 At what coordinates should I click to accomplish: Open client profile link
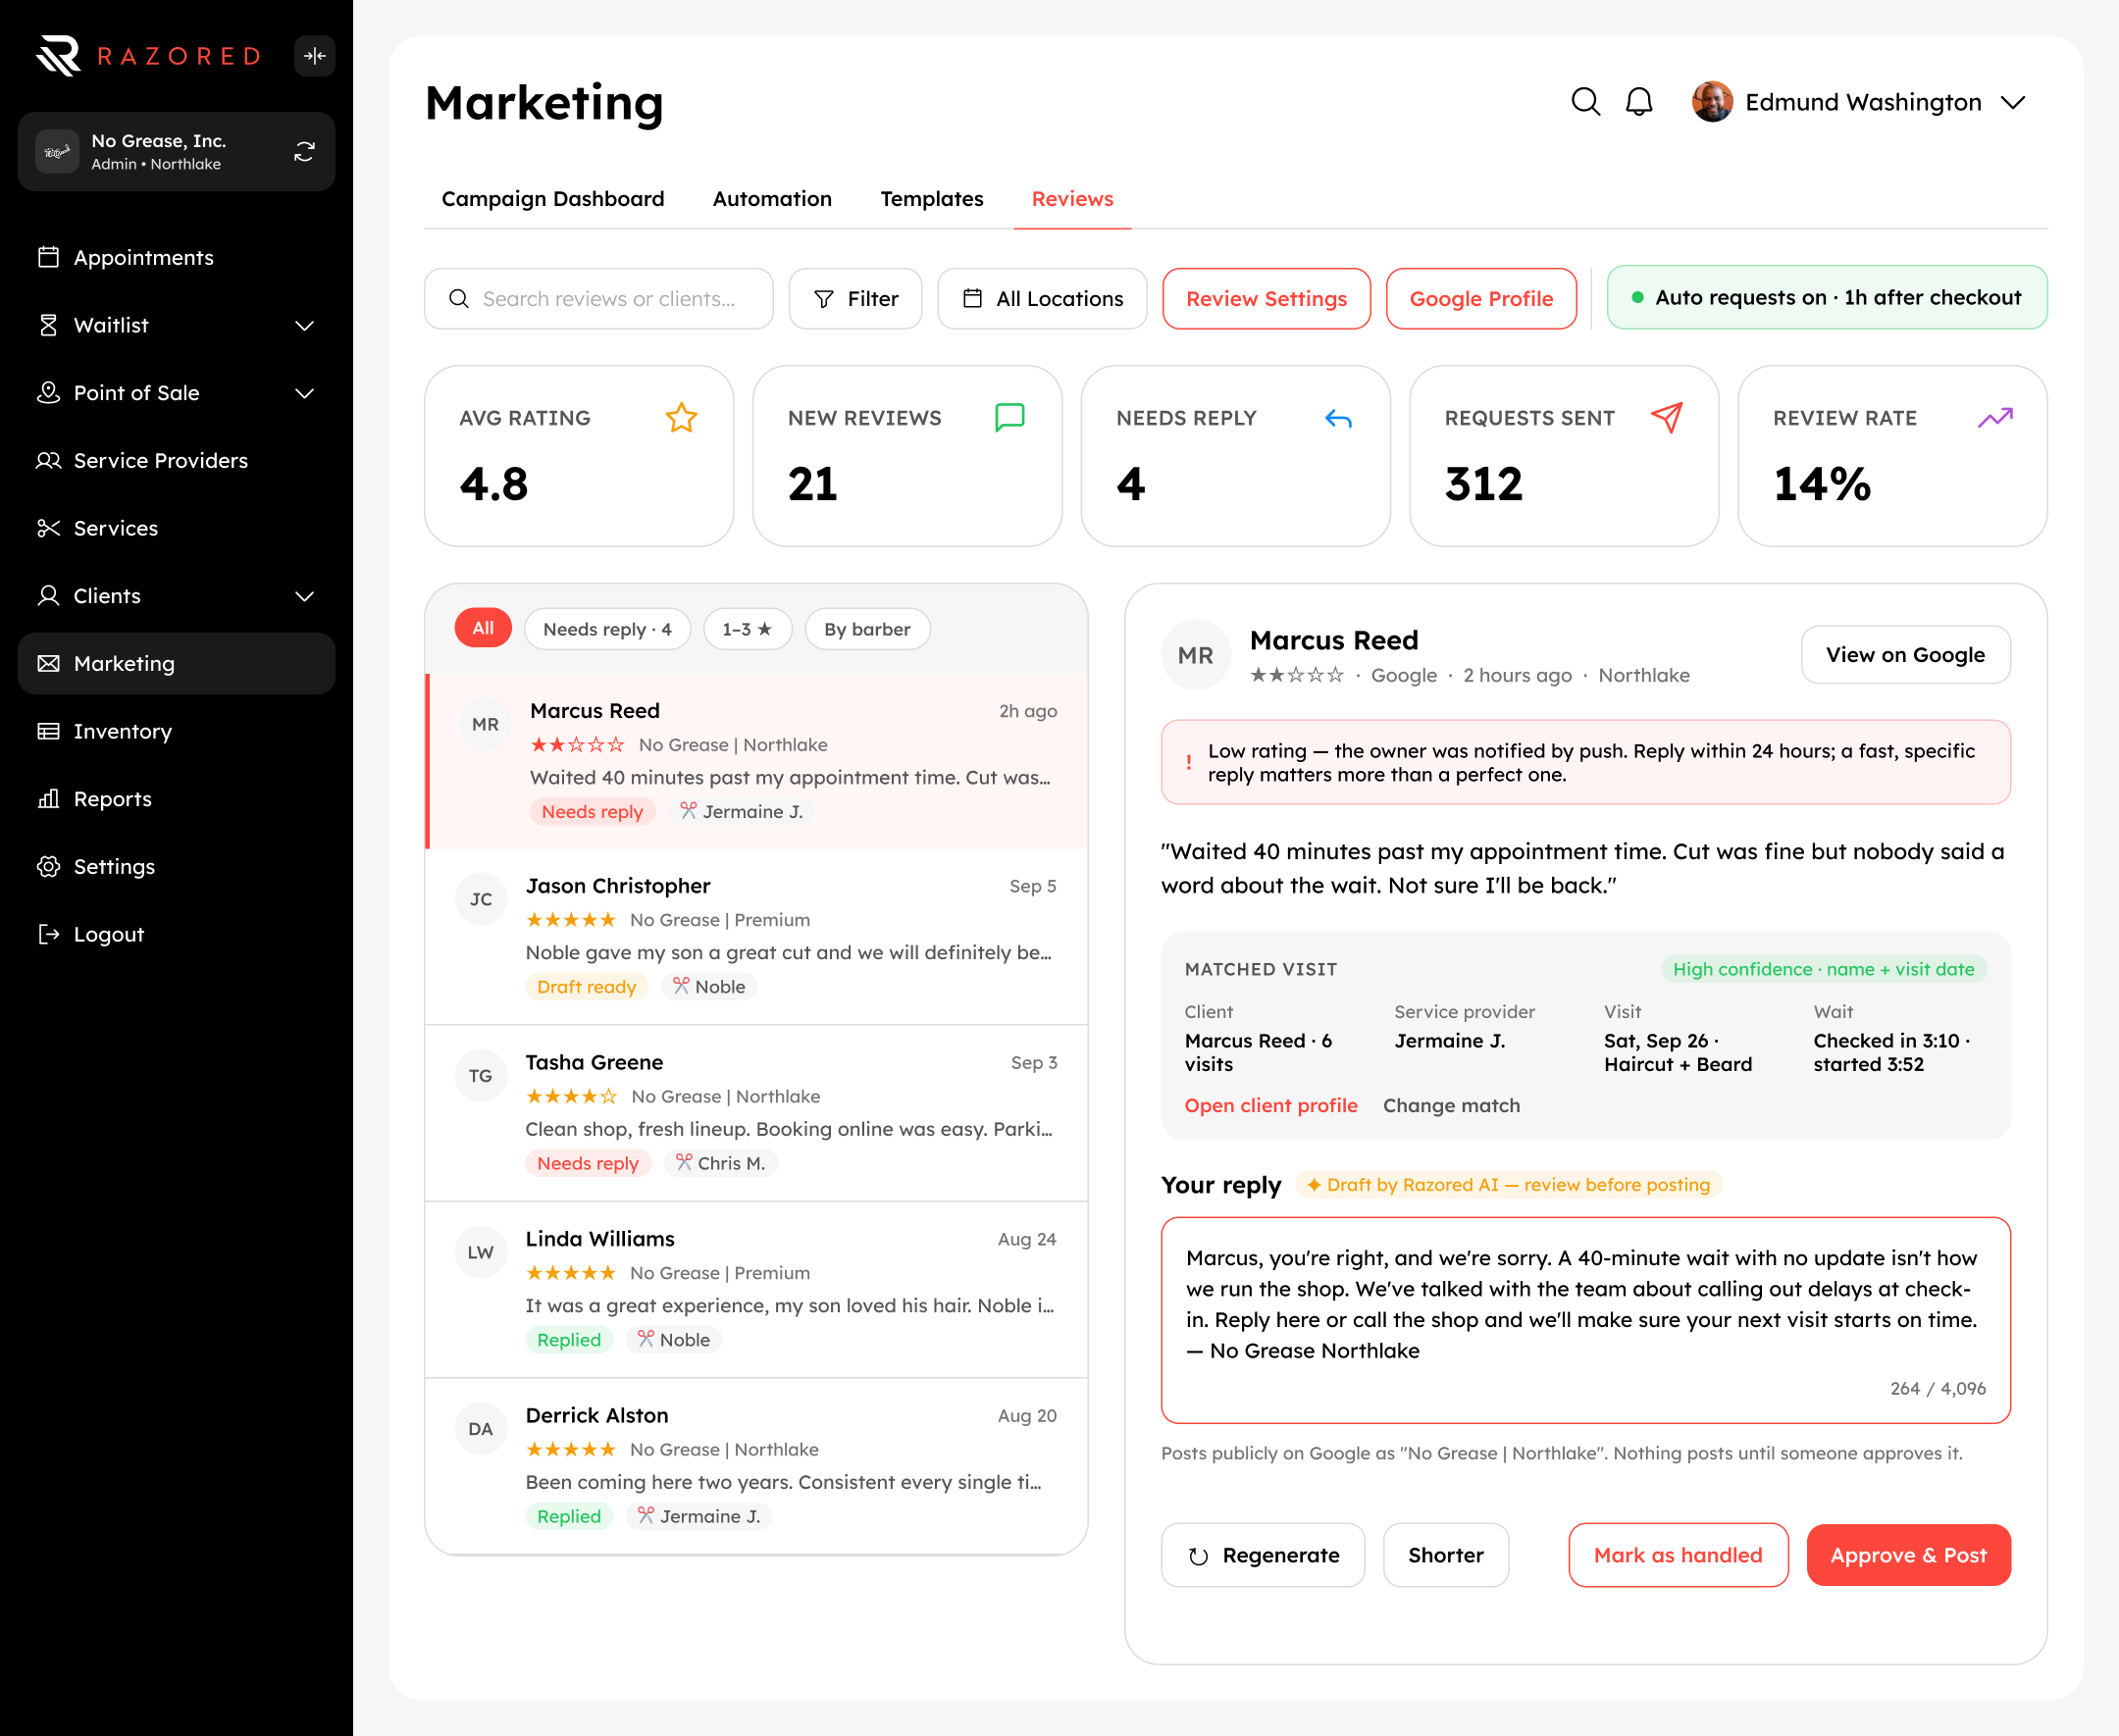[1271, 1106]
